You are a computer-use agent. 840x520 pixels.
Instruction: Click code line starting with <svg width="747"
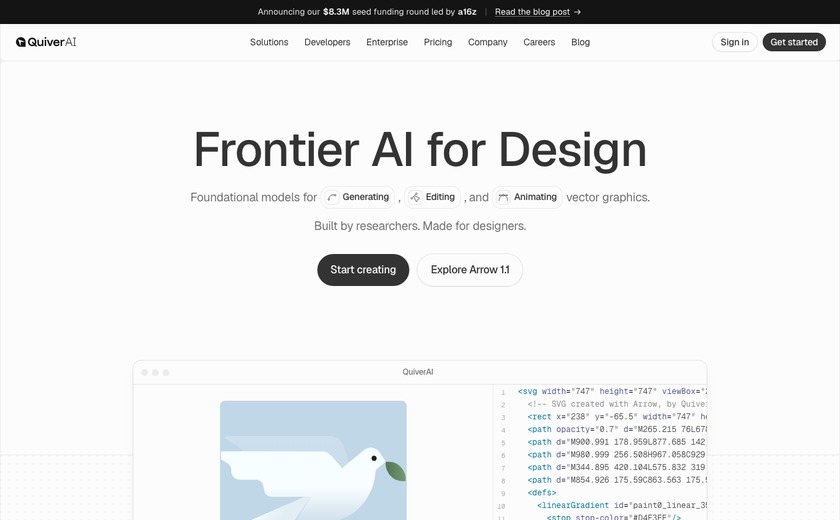click(612, 391)
